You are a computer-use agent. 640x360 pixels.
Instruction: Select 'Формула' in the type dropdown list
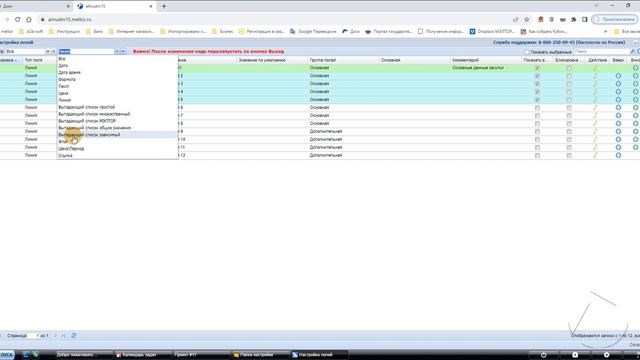117,79
